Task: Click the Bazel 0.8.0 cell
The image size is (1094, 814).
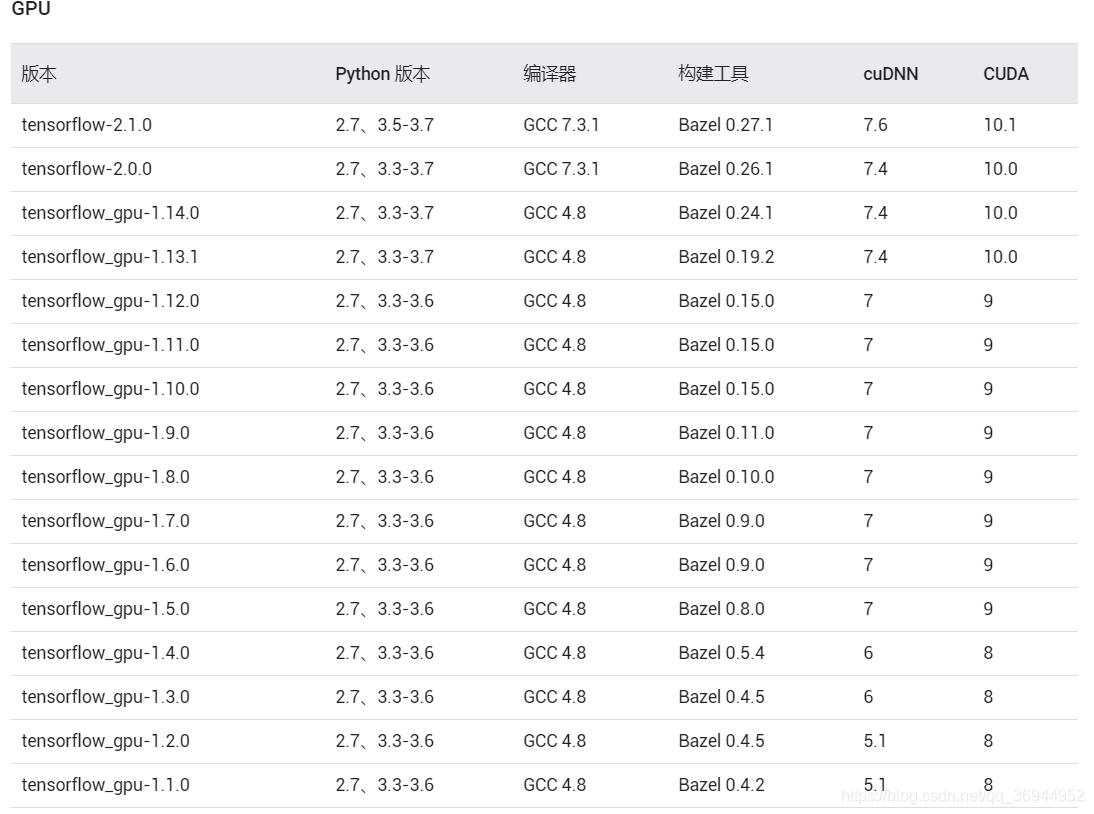Action: click(x=721, y=608)
